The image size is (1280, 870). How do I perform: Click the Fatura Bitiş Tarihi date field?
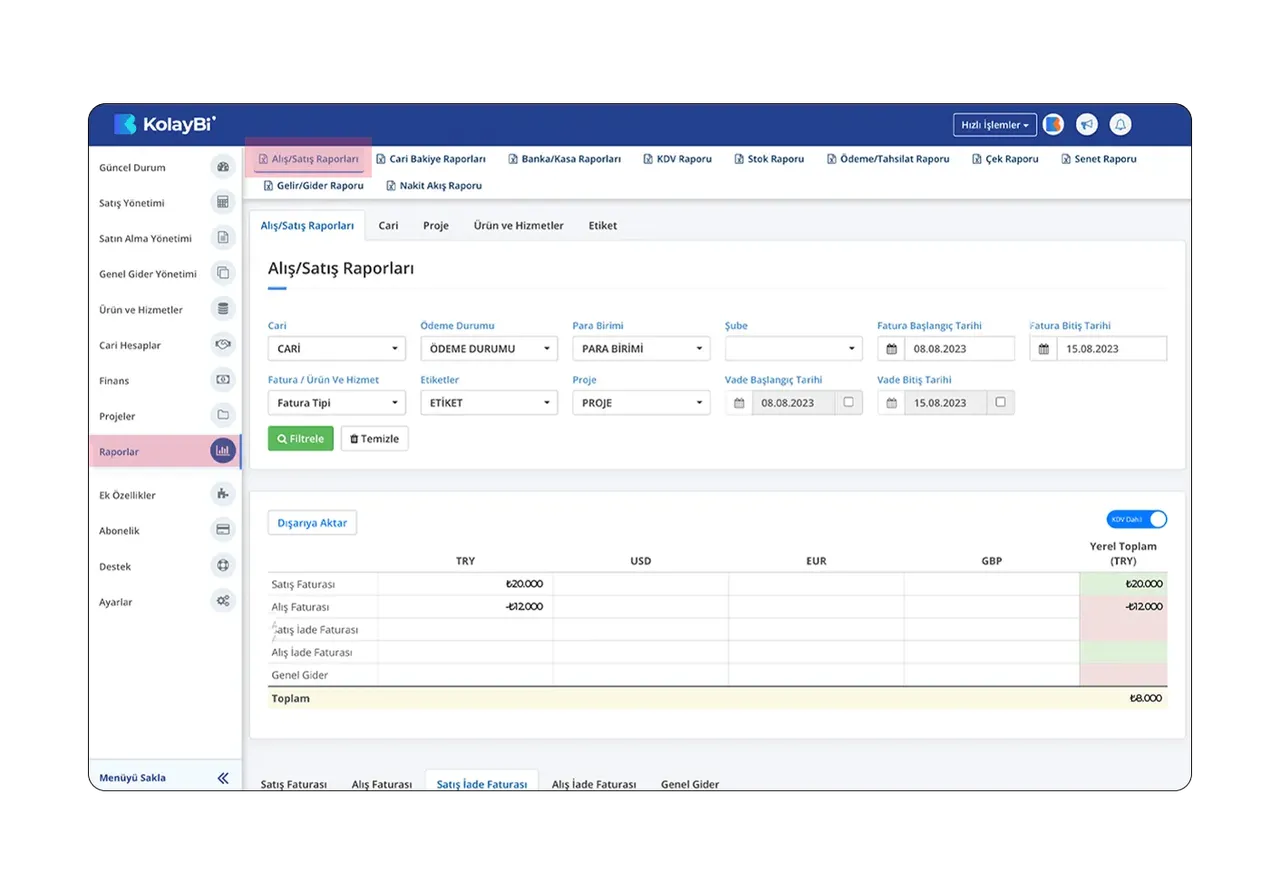[1111, 349]
